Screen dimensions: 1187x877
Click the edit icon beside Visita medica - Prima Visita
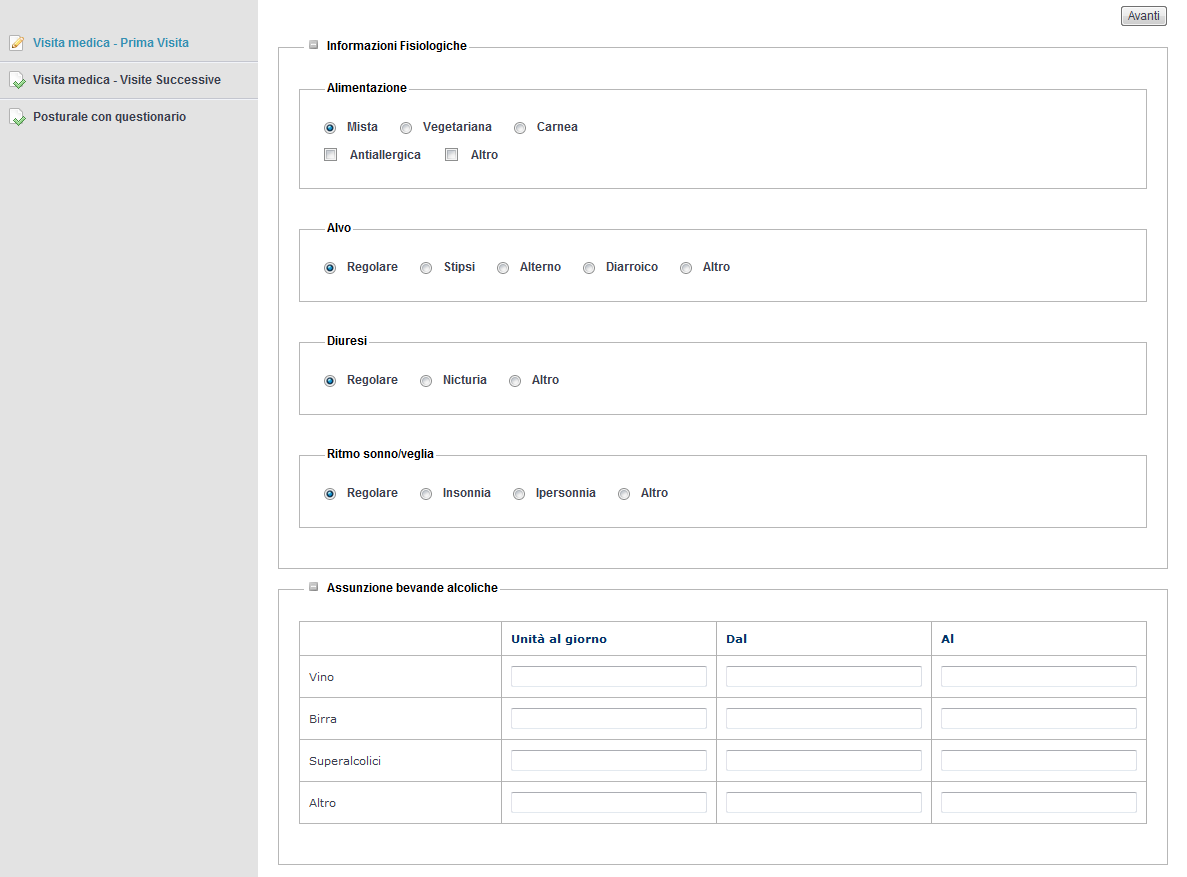17,43
